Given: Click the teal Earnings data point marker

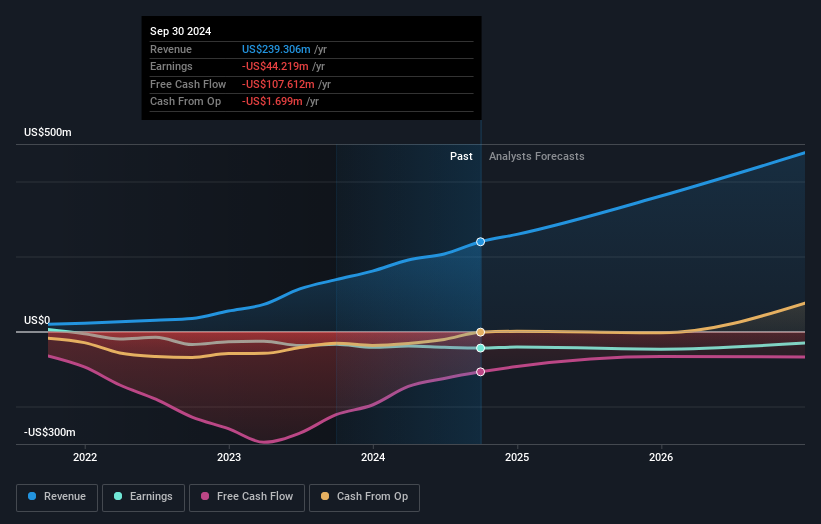Looking at the screenshot, I should (481, 348).
